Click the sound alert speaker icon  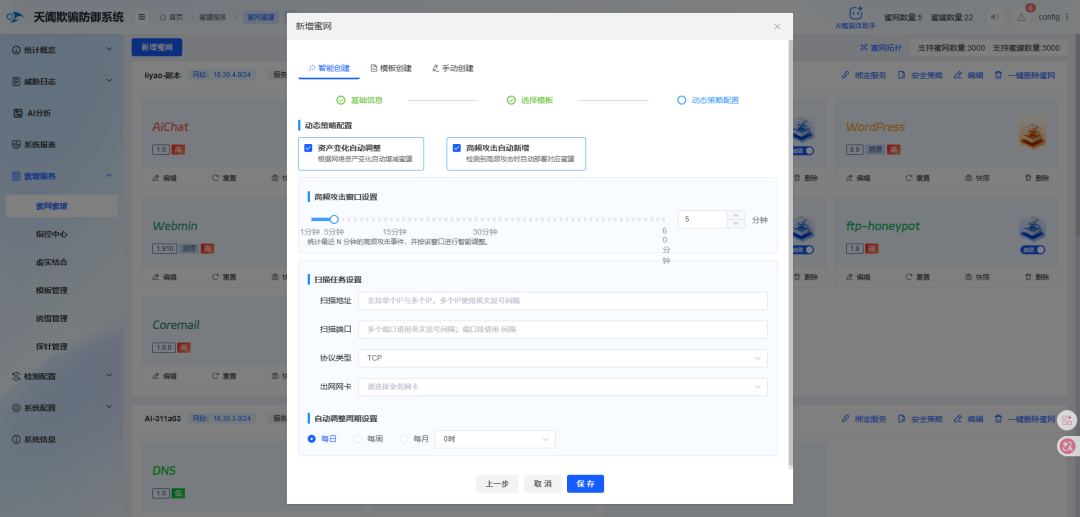click(994, 16)
